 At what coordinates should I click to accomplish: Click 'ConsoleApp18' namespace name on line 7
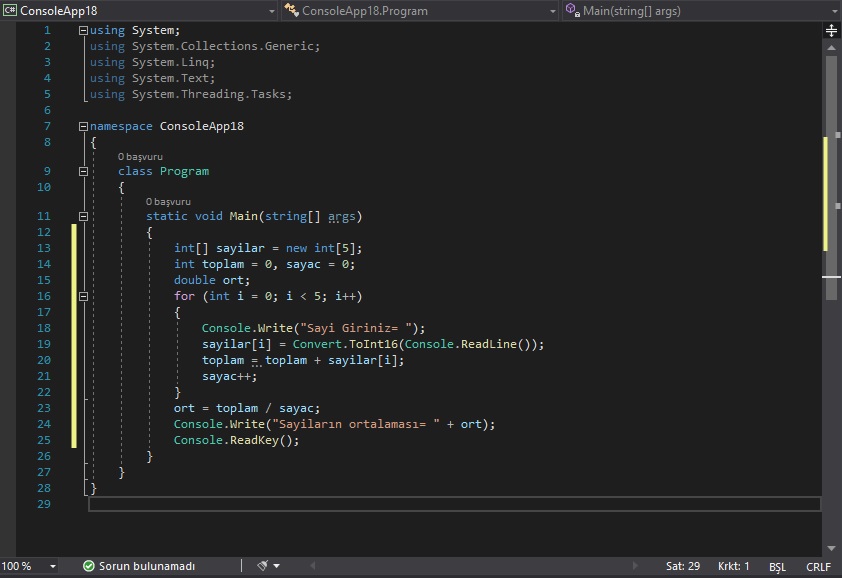202,126
